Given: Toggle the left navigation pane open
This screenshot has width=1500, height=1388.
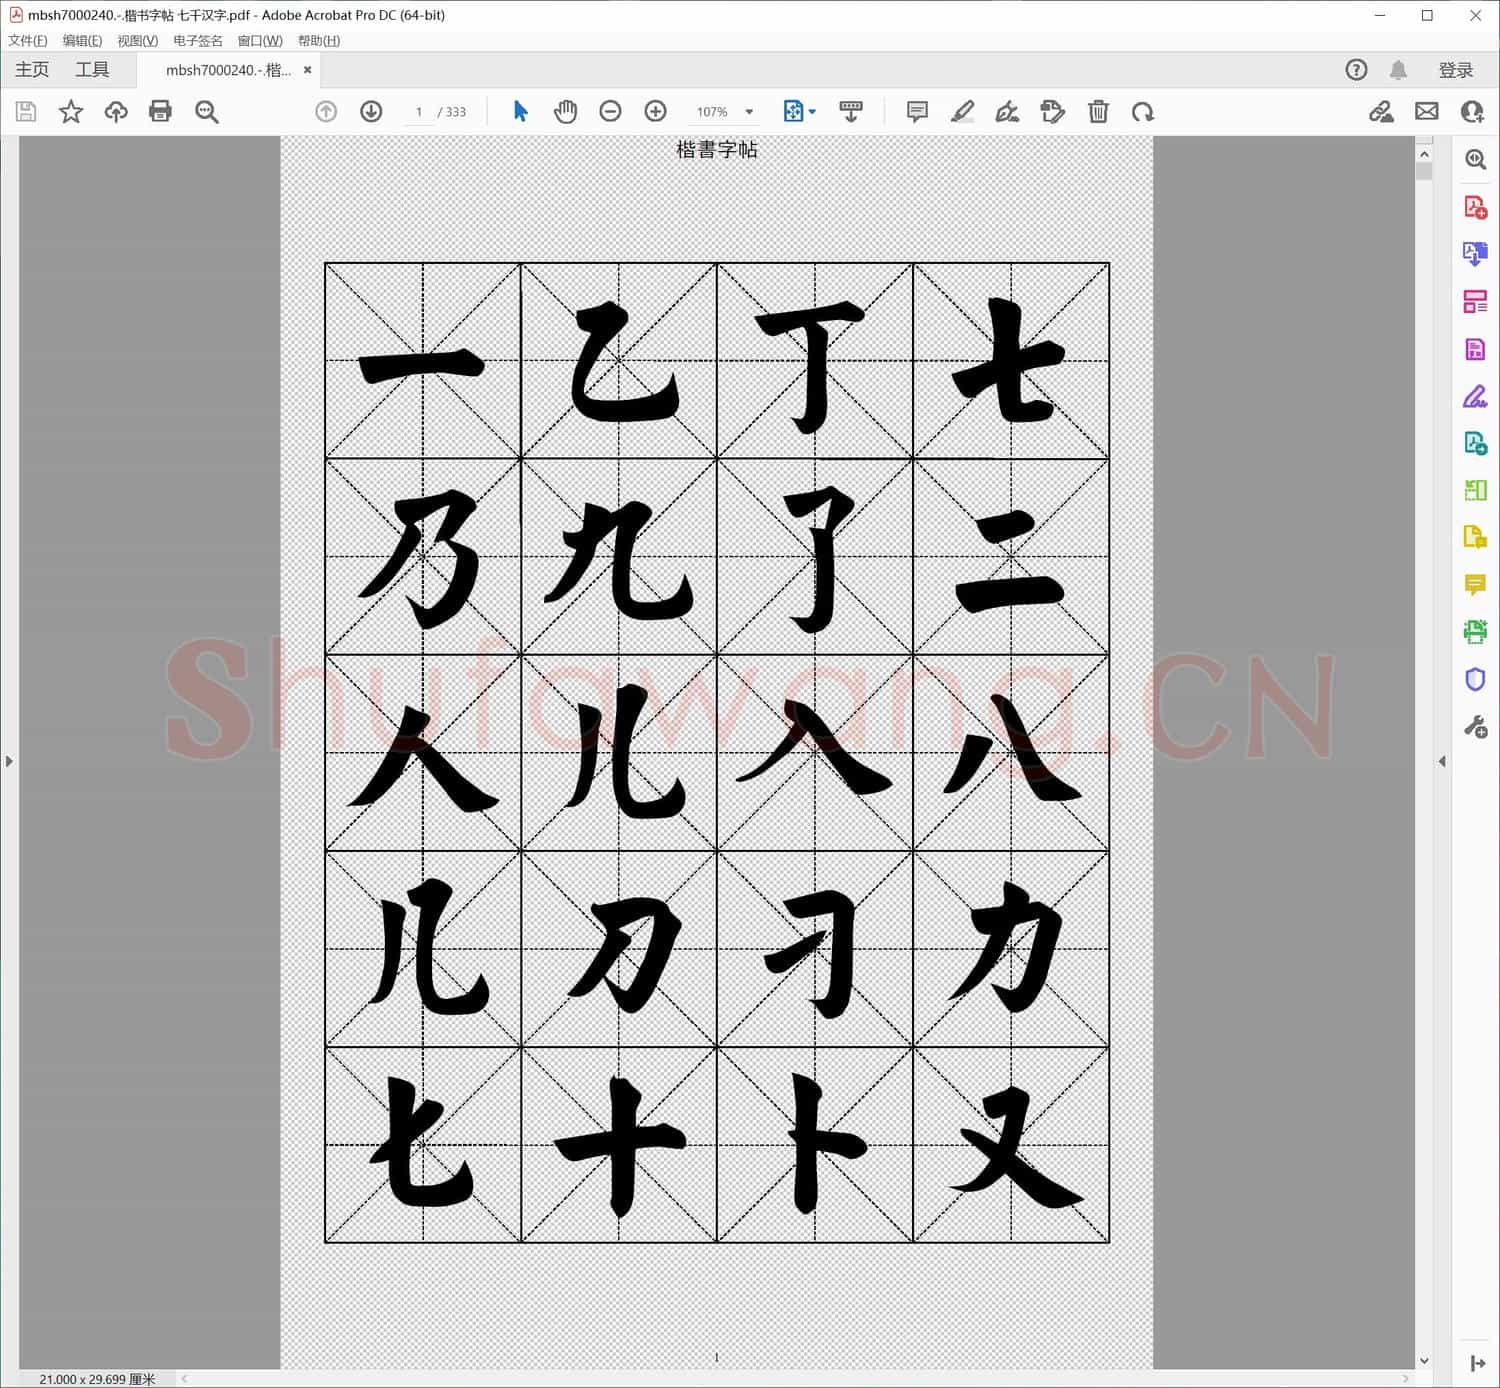Looking at the screenshot, I should [9, 760].
